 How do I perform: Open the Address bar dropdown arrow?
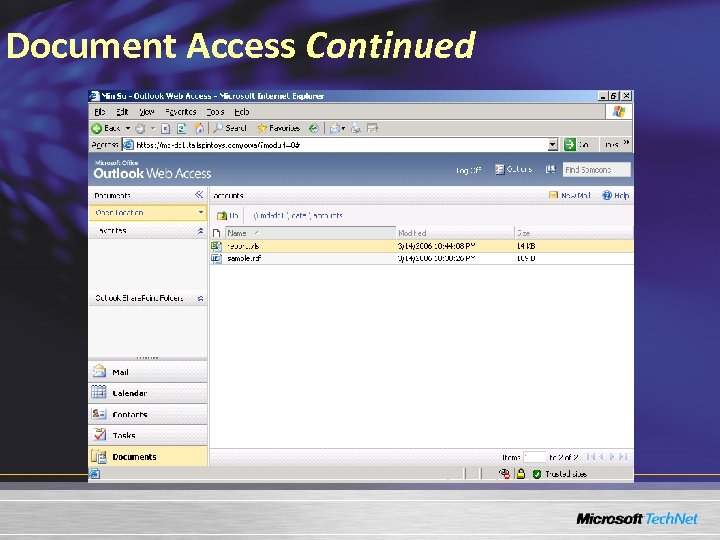click(553, 145)
